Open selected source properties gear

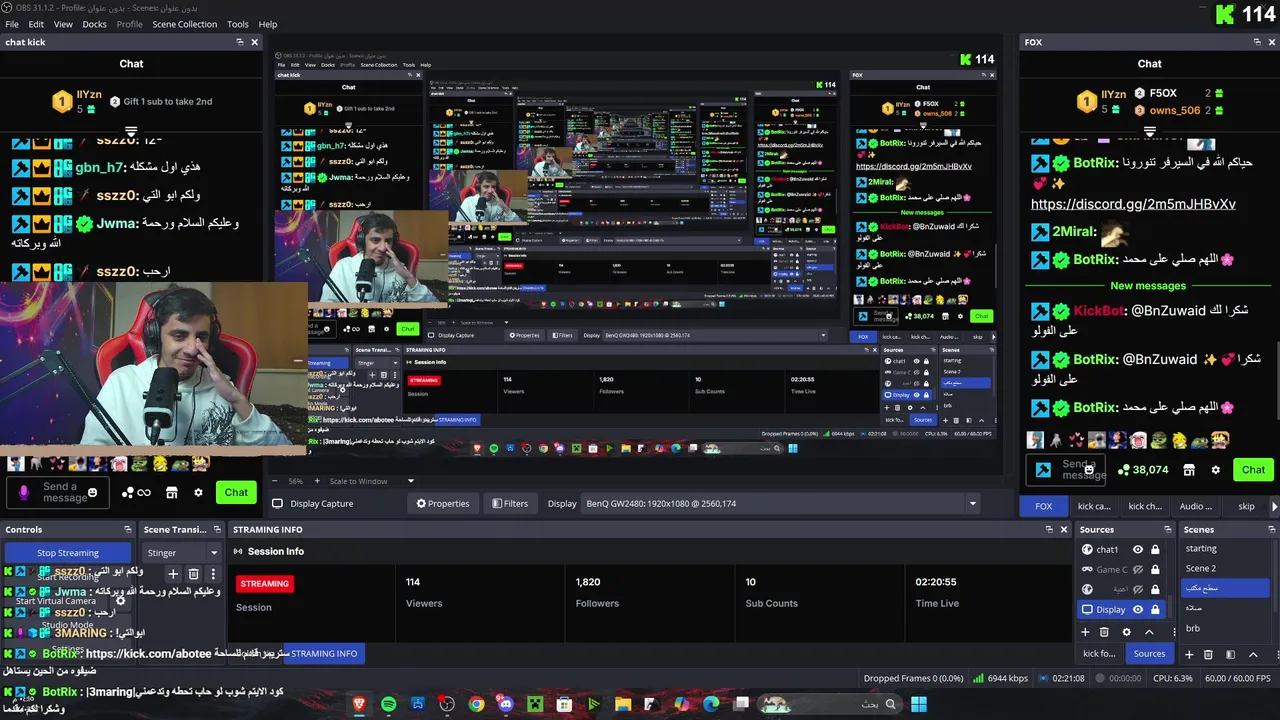1127,632
